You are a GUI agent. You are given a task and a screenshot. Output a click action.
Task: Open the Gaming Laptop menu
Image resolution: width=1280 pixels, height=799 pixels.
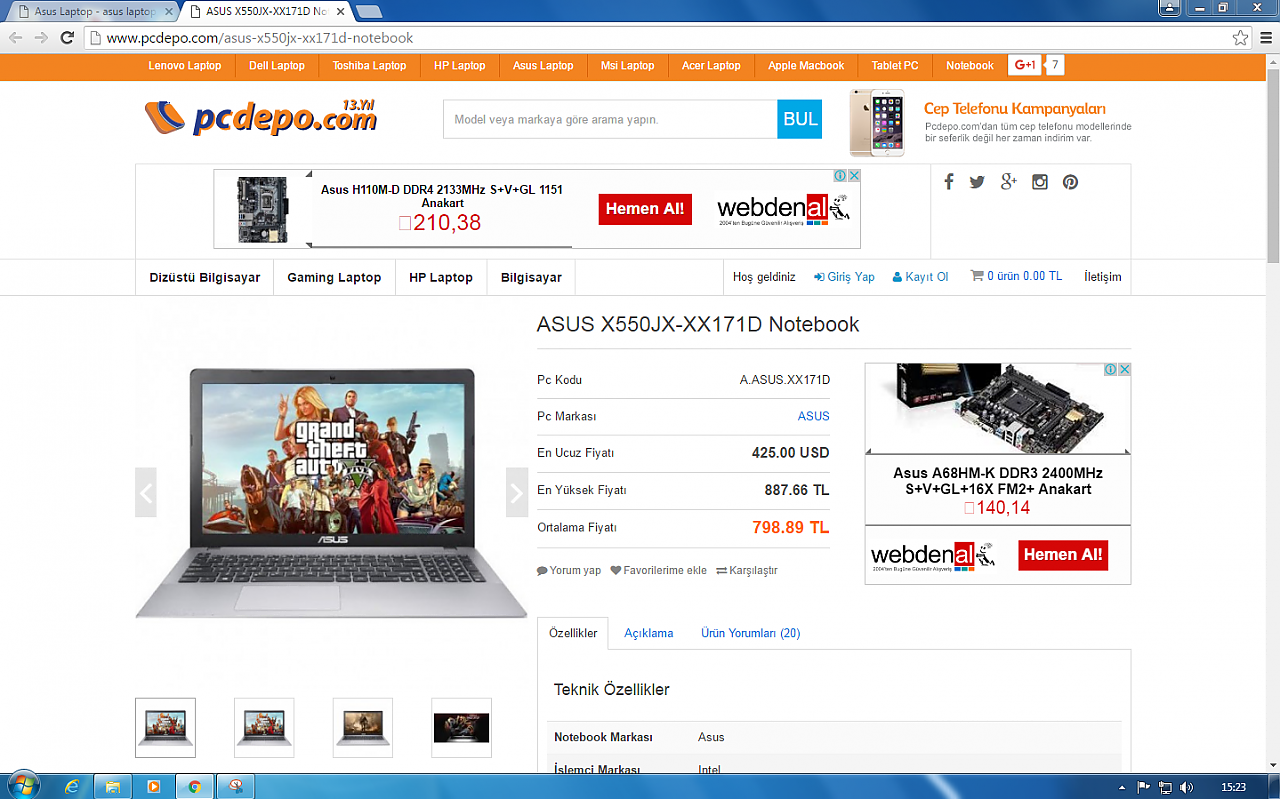(334, 277)
